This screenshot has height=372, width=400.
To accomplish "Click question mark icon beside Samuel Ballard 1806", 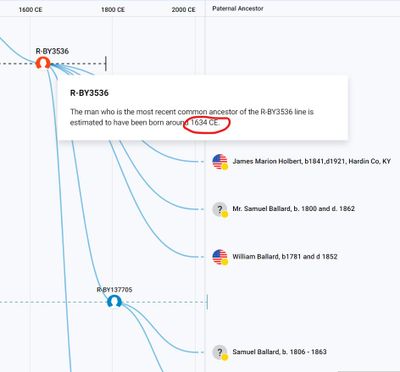I will click(220, 352).
